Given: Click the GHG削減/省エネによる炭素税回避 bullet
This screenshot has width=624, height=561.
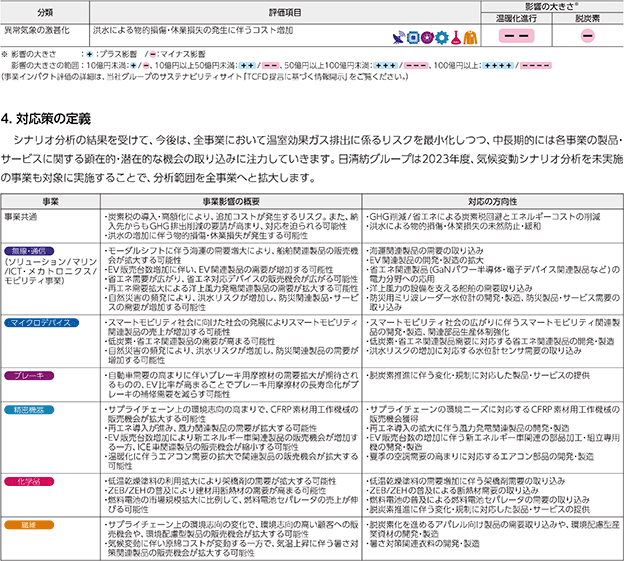Looking at the screenshot, I should [483, 217].
